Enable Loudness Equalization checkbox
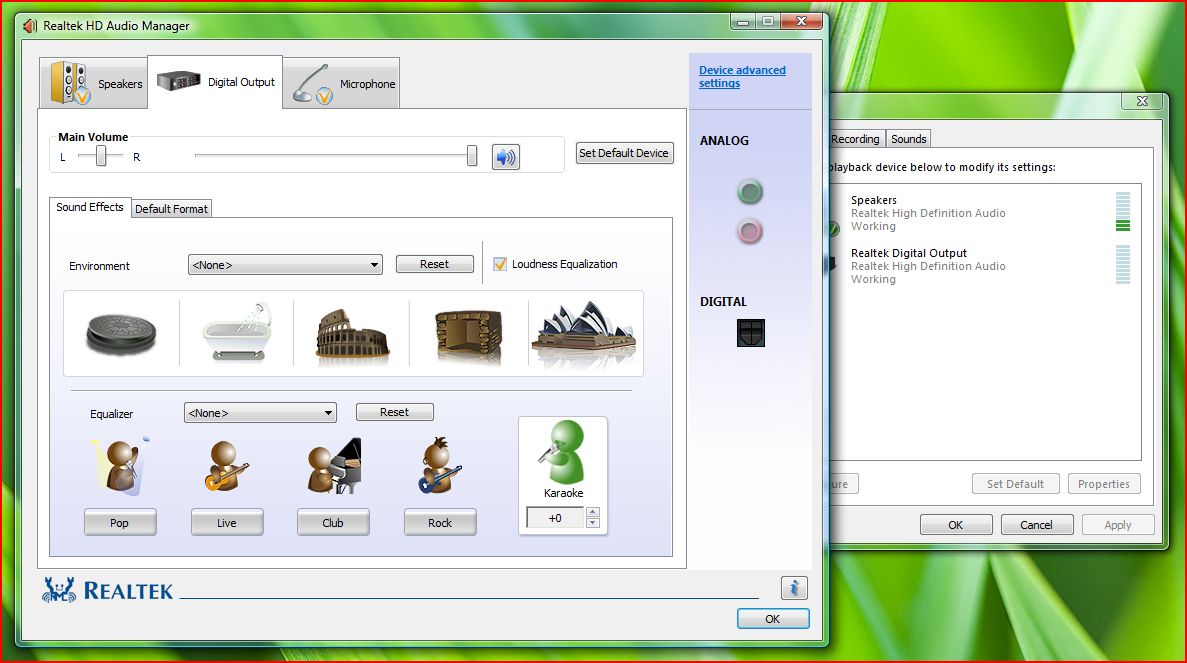Screen dimensions: 1187x663 [500, 264]
